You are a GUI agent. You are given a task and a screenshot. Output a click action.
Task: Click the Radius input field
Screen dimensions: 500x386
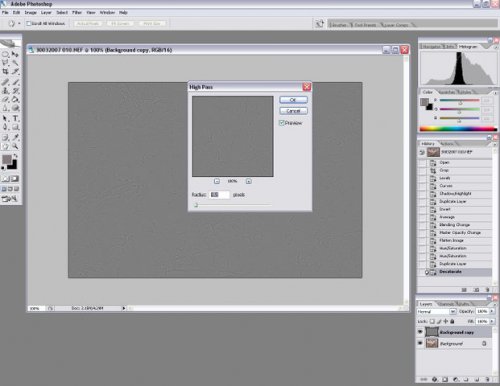coord(219,195)
